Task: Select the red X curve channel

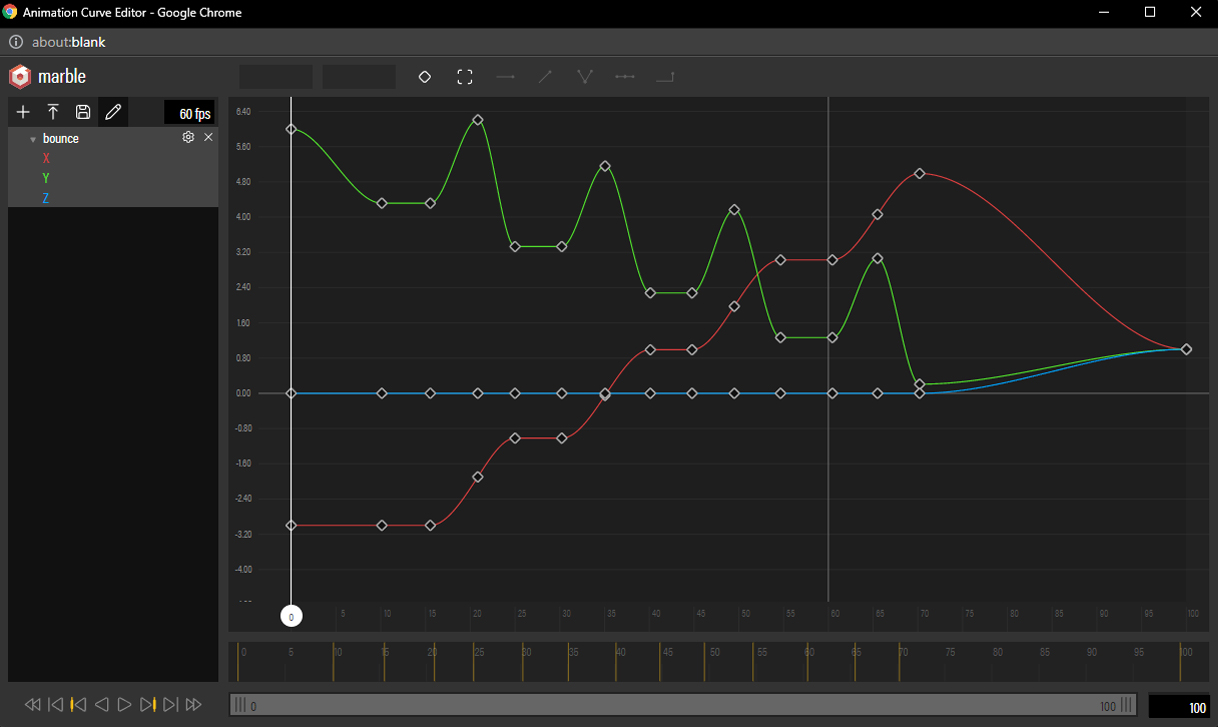Action: coord(46,158)
